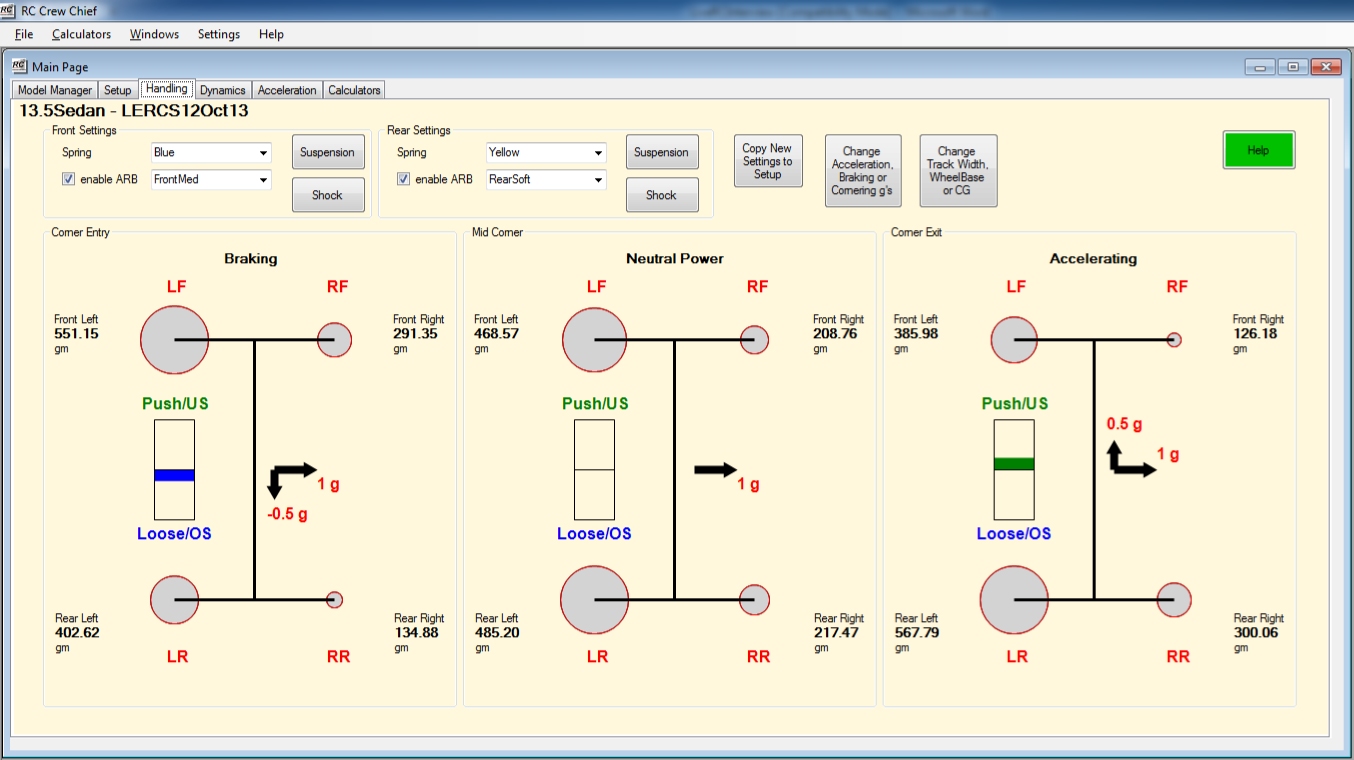
Task: Click the front Suspension button
Action: (328, 152)
